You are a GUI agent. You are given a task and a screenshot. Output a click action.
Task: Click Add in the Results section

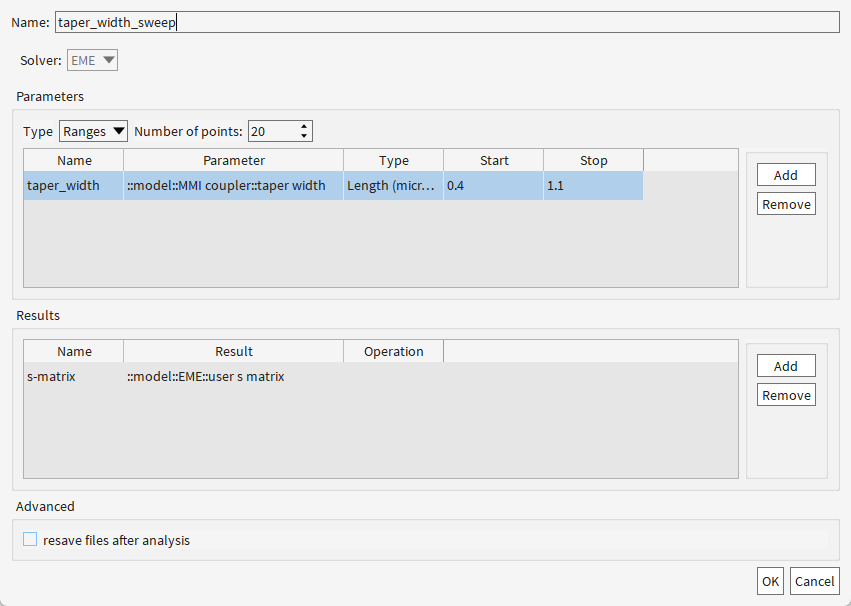(786, 366)
